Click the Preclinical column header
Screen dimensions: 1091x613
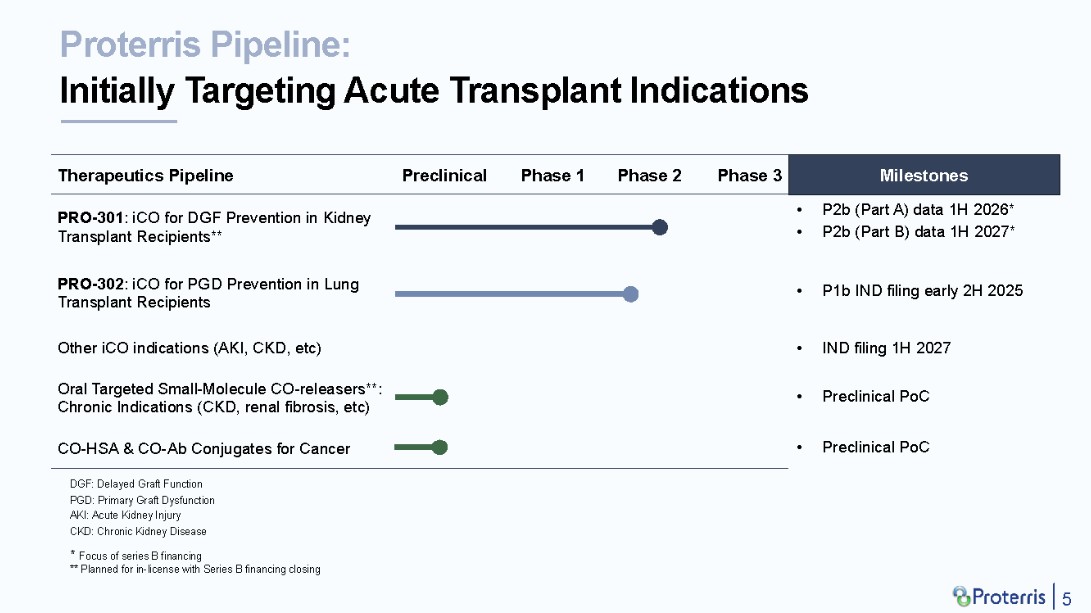pos(444,175)
